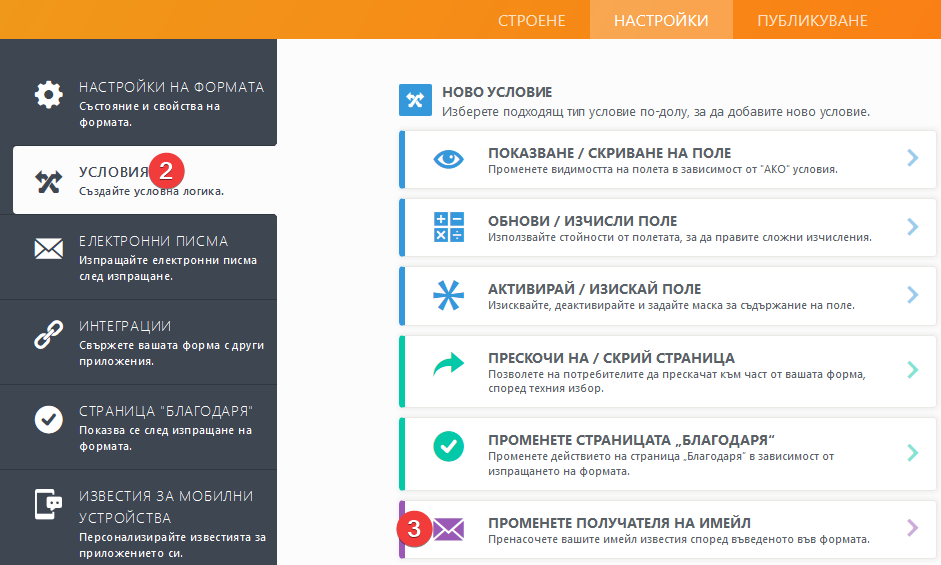The height and width of the screenshot is (565, 941).
Task: Click the green skip arrow icon
Action: pyautogui.click(x=448, y=364)
